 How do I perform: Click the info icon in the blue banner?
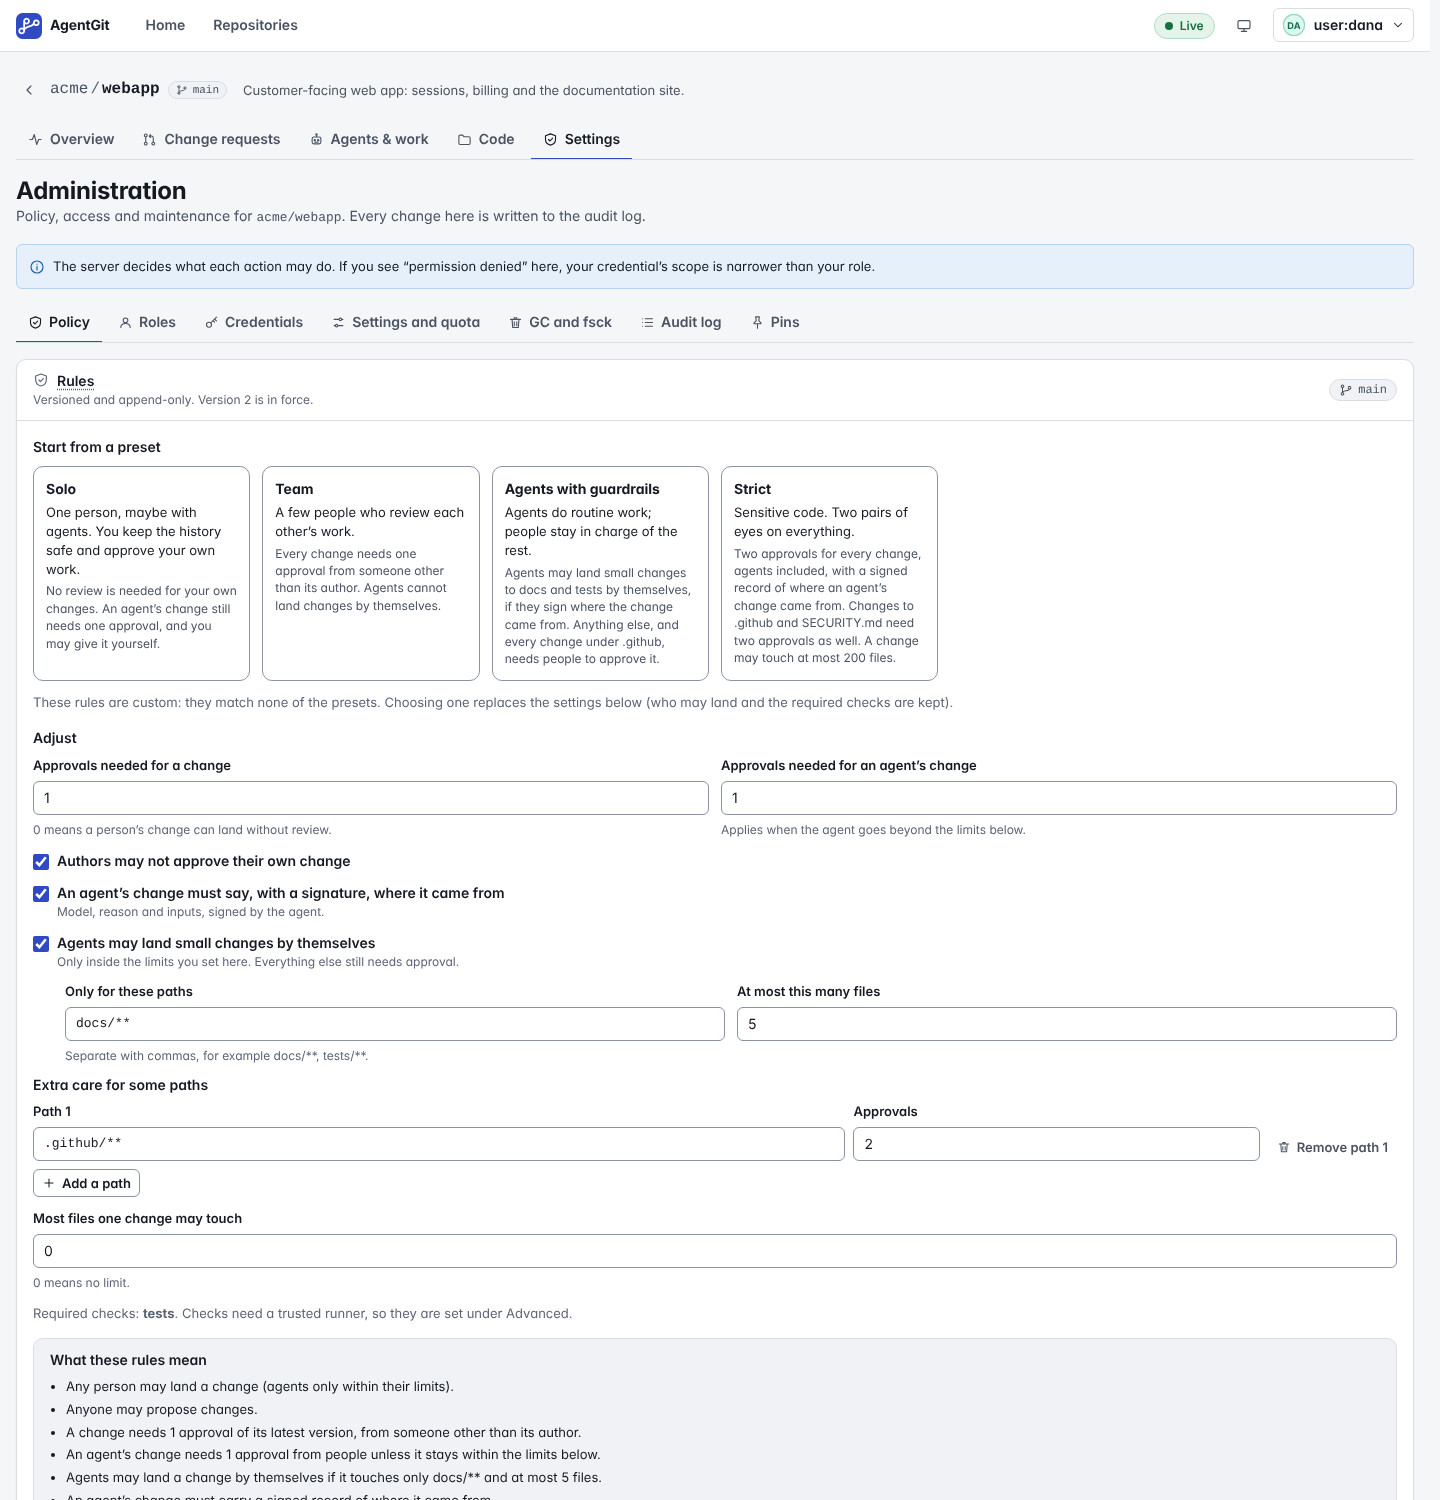pos(37,267)
